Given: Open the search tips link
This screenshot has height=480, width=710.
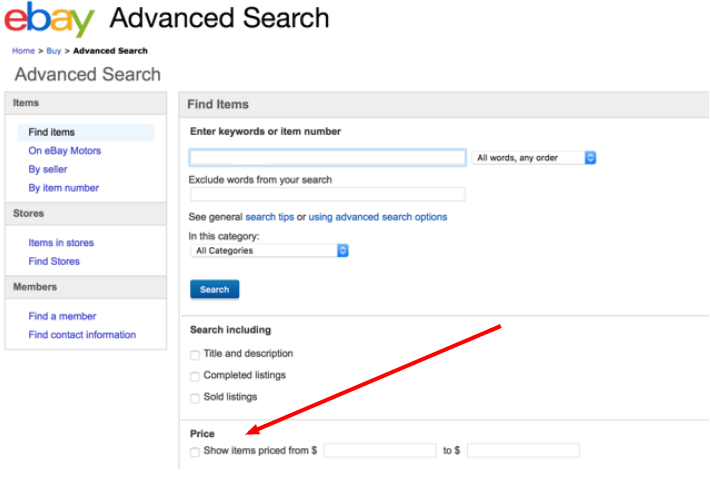Looking at the screenshot, I should 269,217.
